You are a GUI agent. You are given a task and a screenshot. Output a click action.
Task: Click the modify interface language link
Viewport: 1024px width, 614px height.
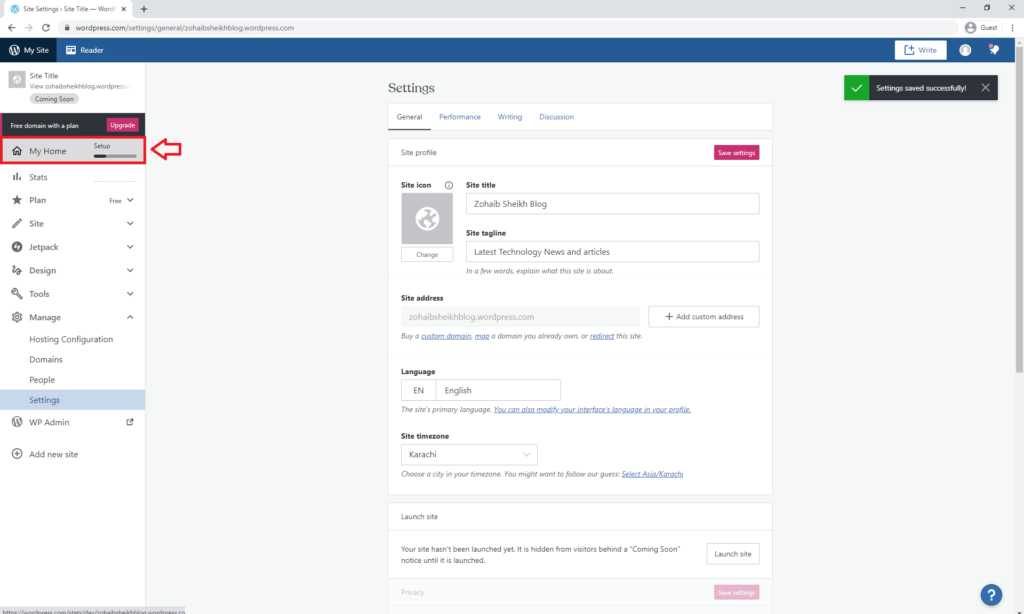point(592,410)
